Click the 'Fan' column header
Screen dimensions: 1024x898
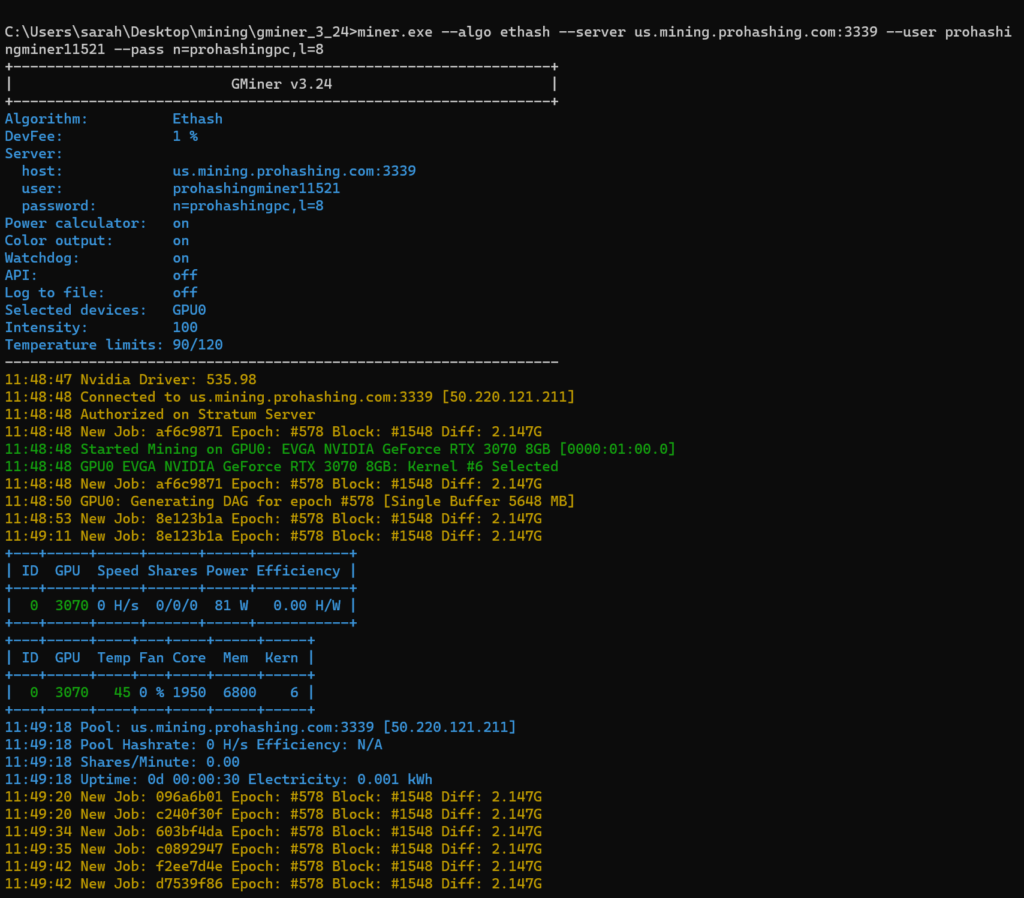152,658
